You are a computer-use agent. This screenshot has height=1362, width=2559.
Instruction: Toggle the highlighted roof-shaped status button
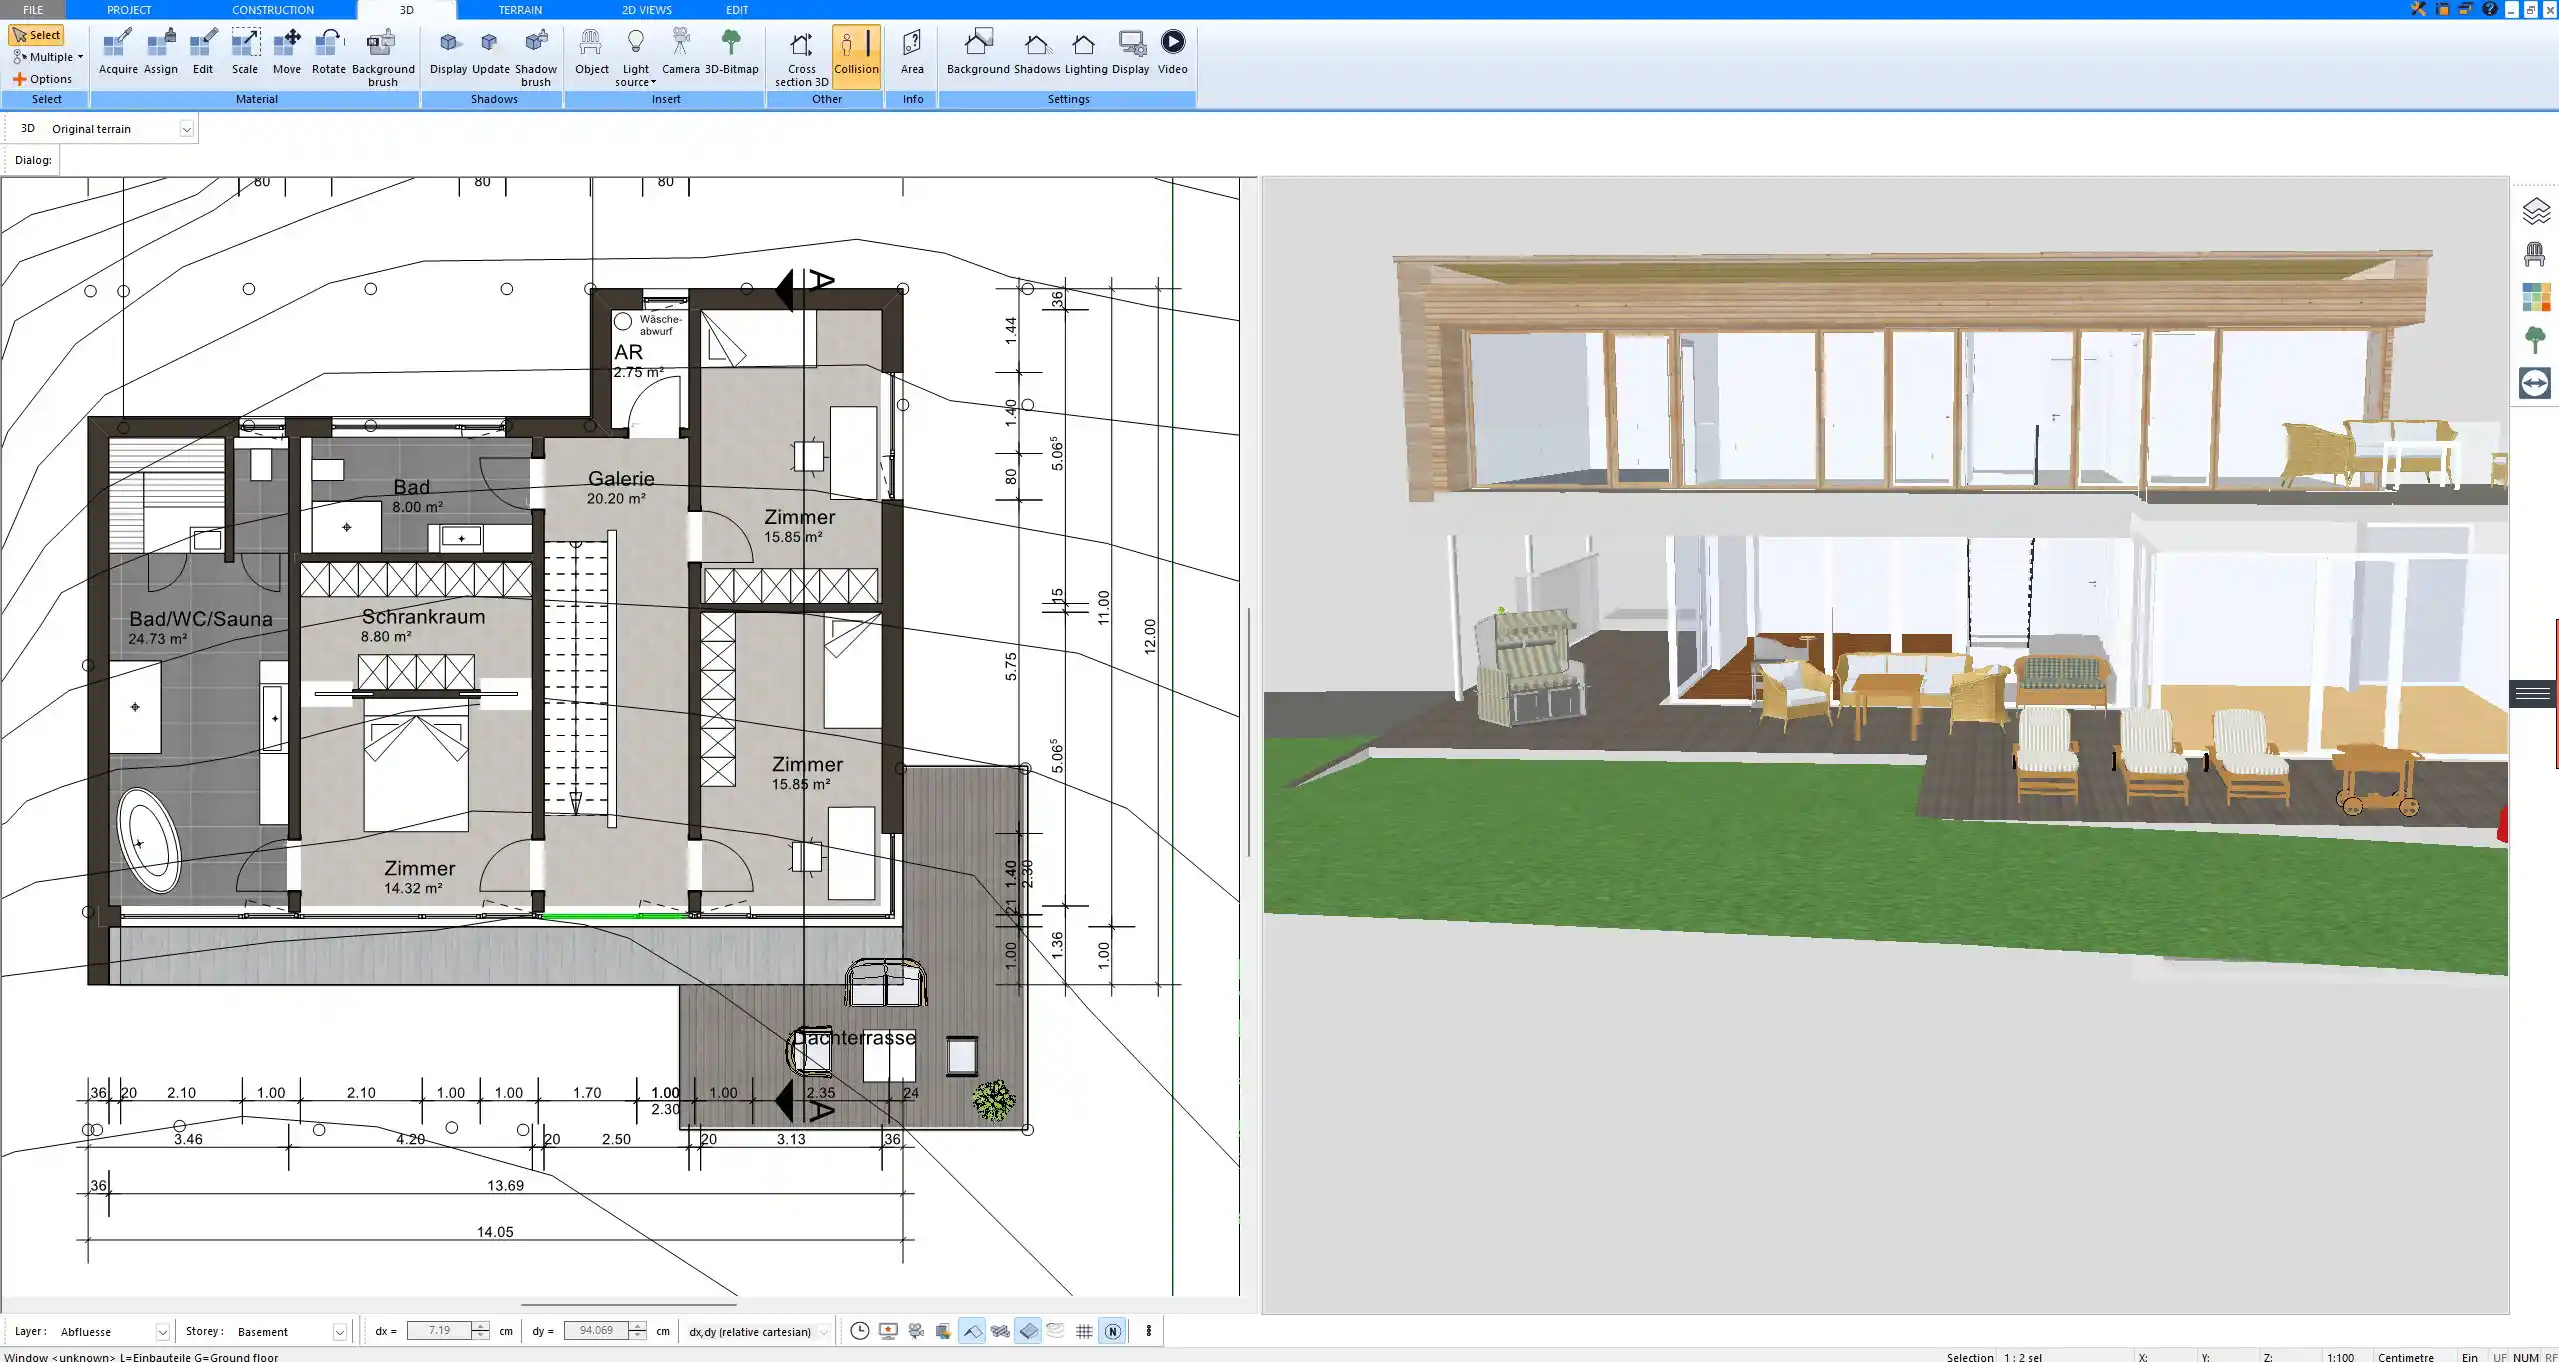tap(972, 1331)
